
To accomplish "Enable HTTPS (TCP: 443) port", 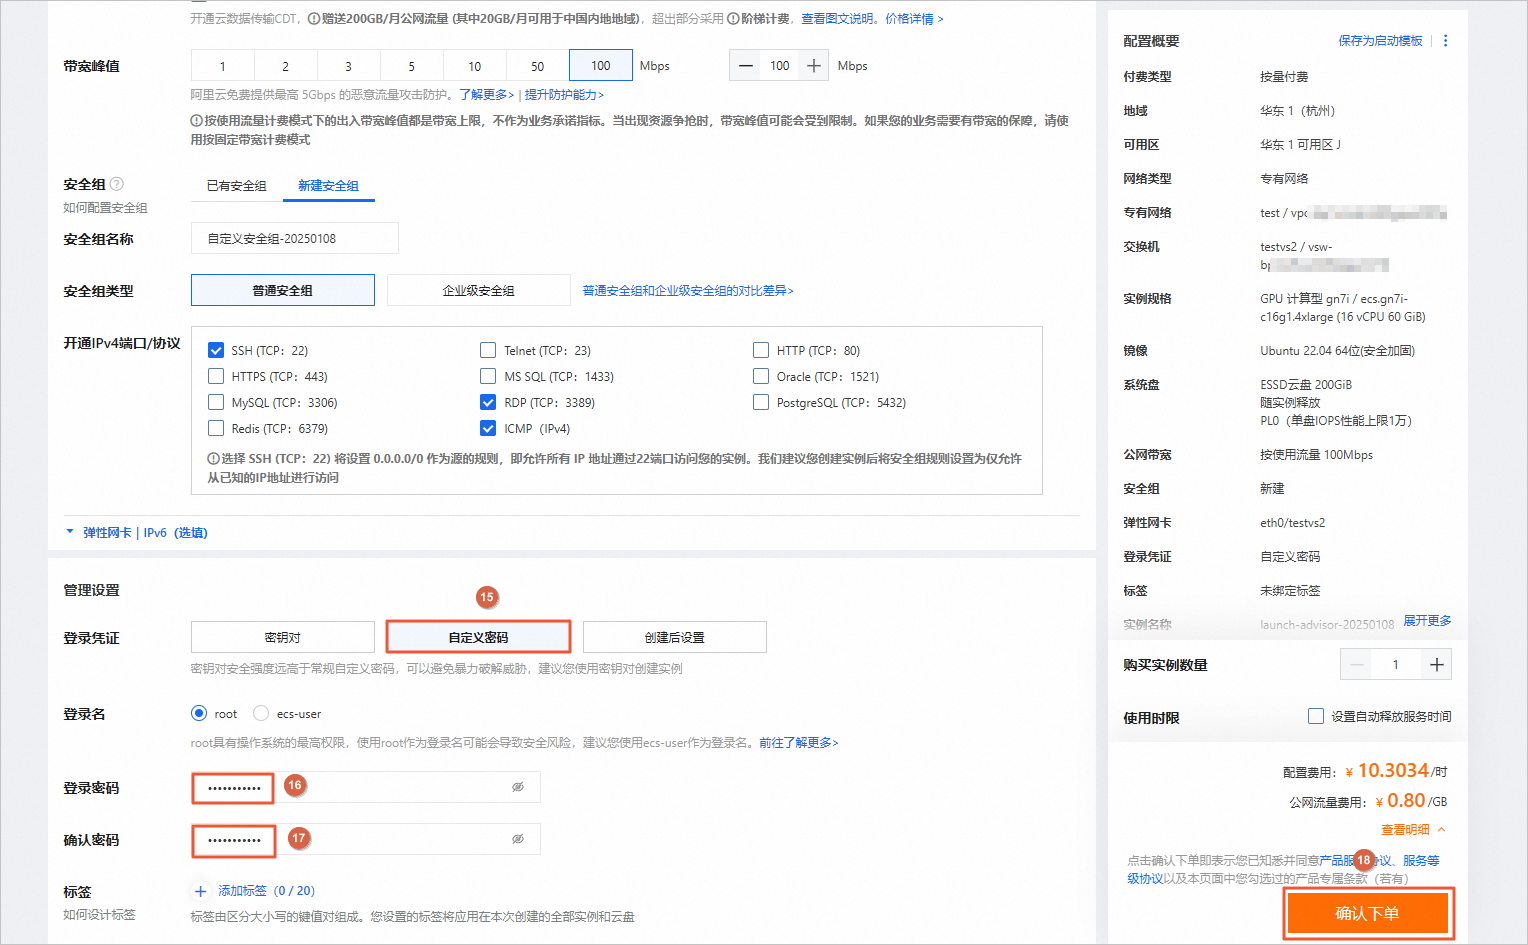I will pyautogui.click(x=216, y=376).
